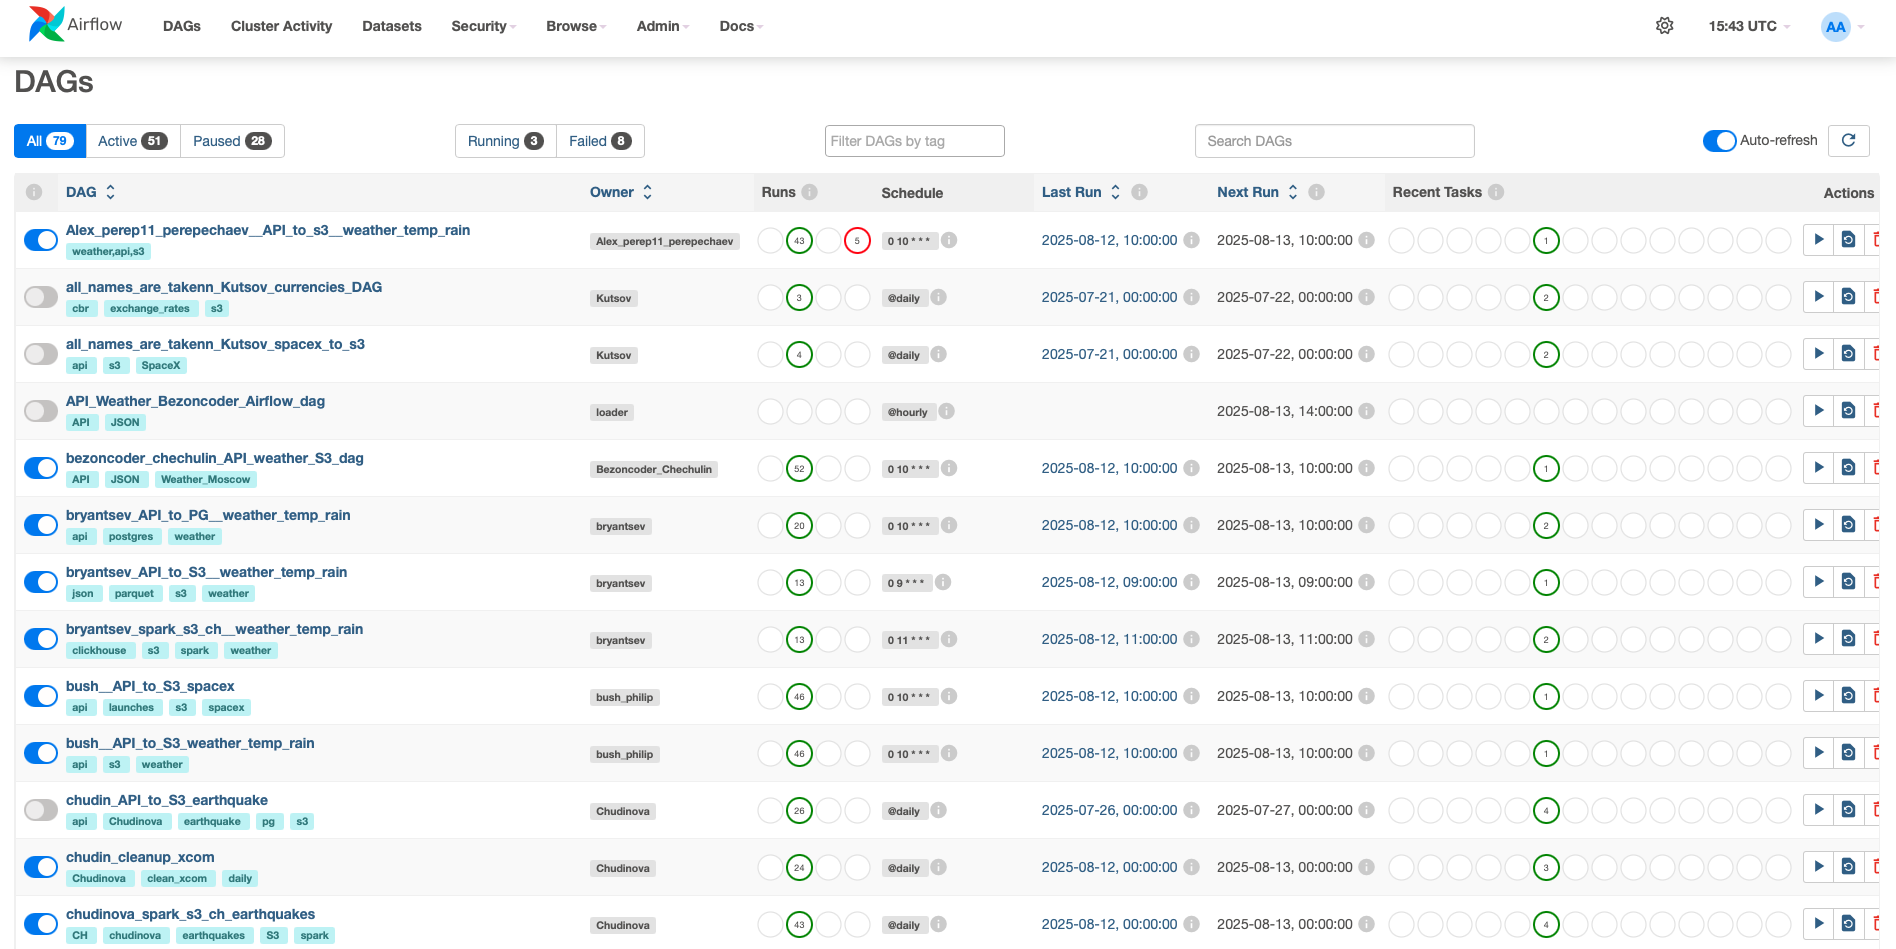Open the 15:43 UTC timezone dropdown
The height and width of the screenshot is (949, 1896).
coord(1749,26)
